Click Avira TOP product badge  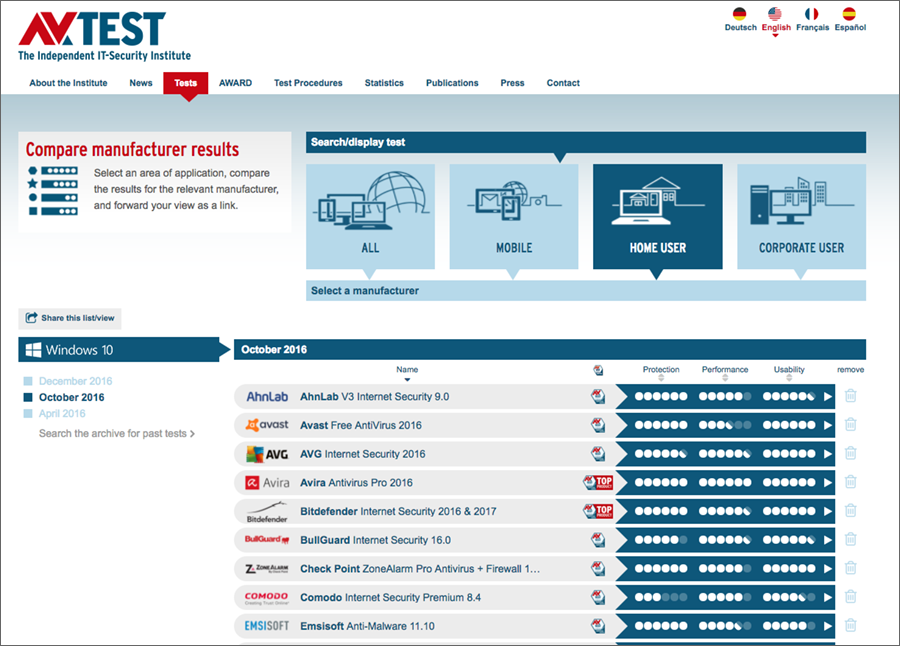(598, 482)
